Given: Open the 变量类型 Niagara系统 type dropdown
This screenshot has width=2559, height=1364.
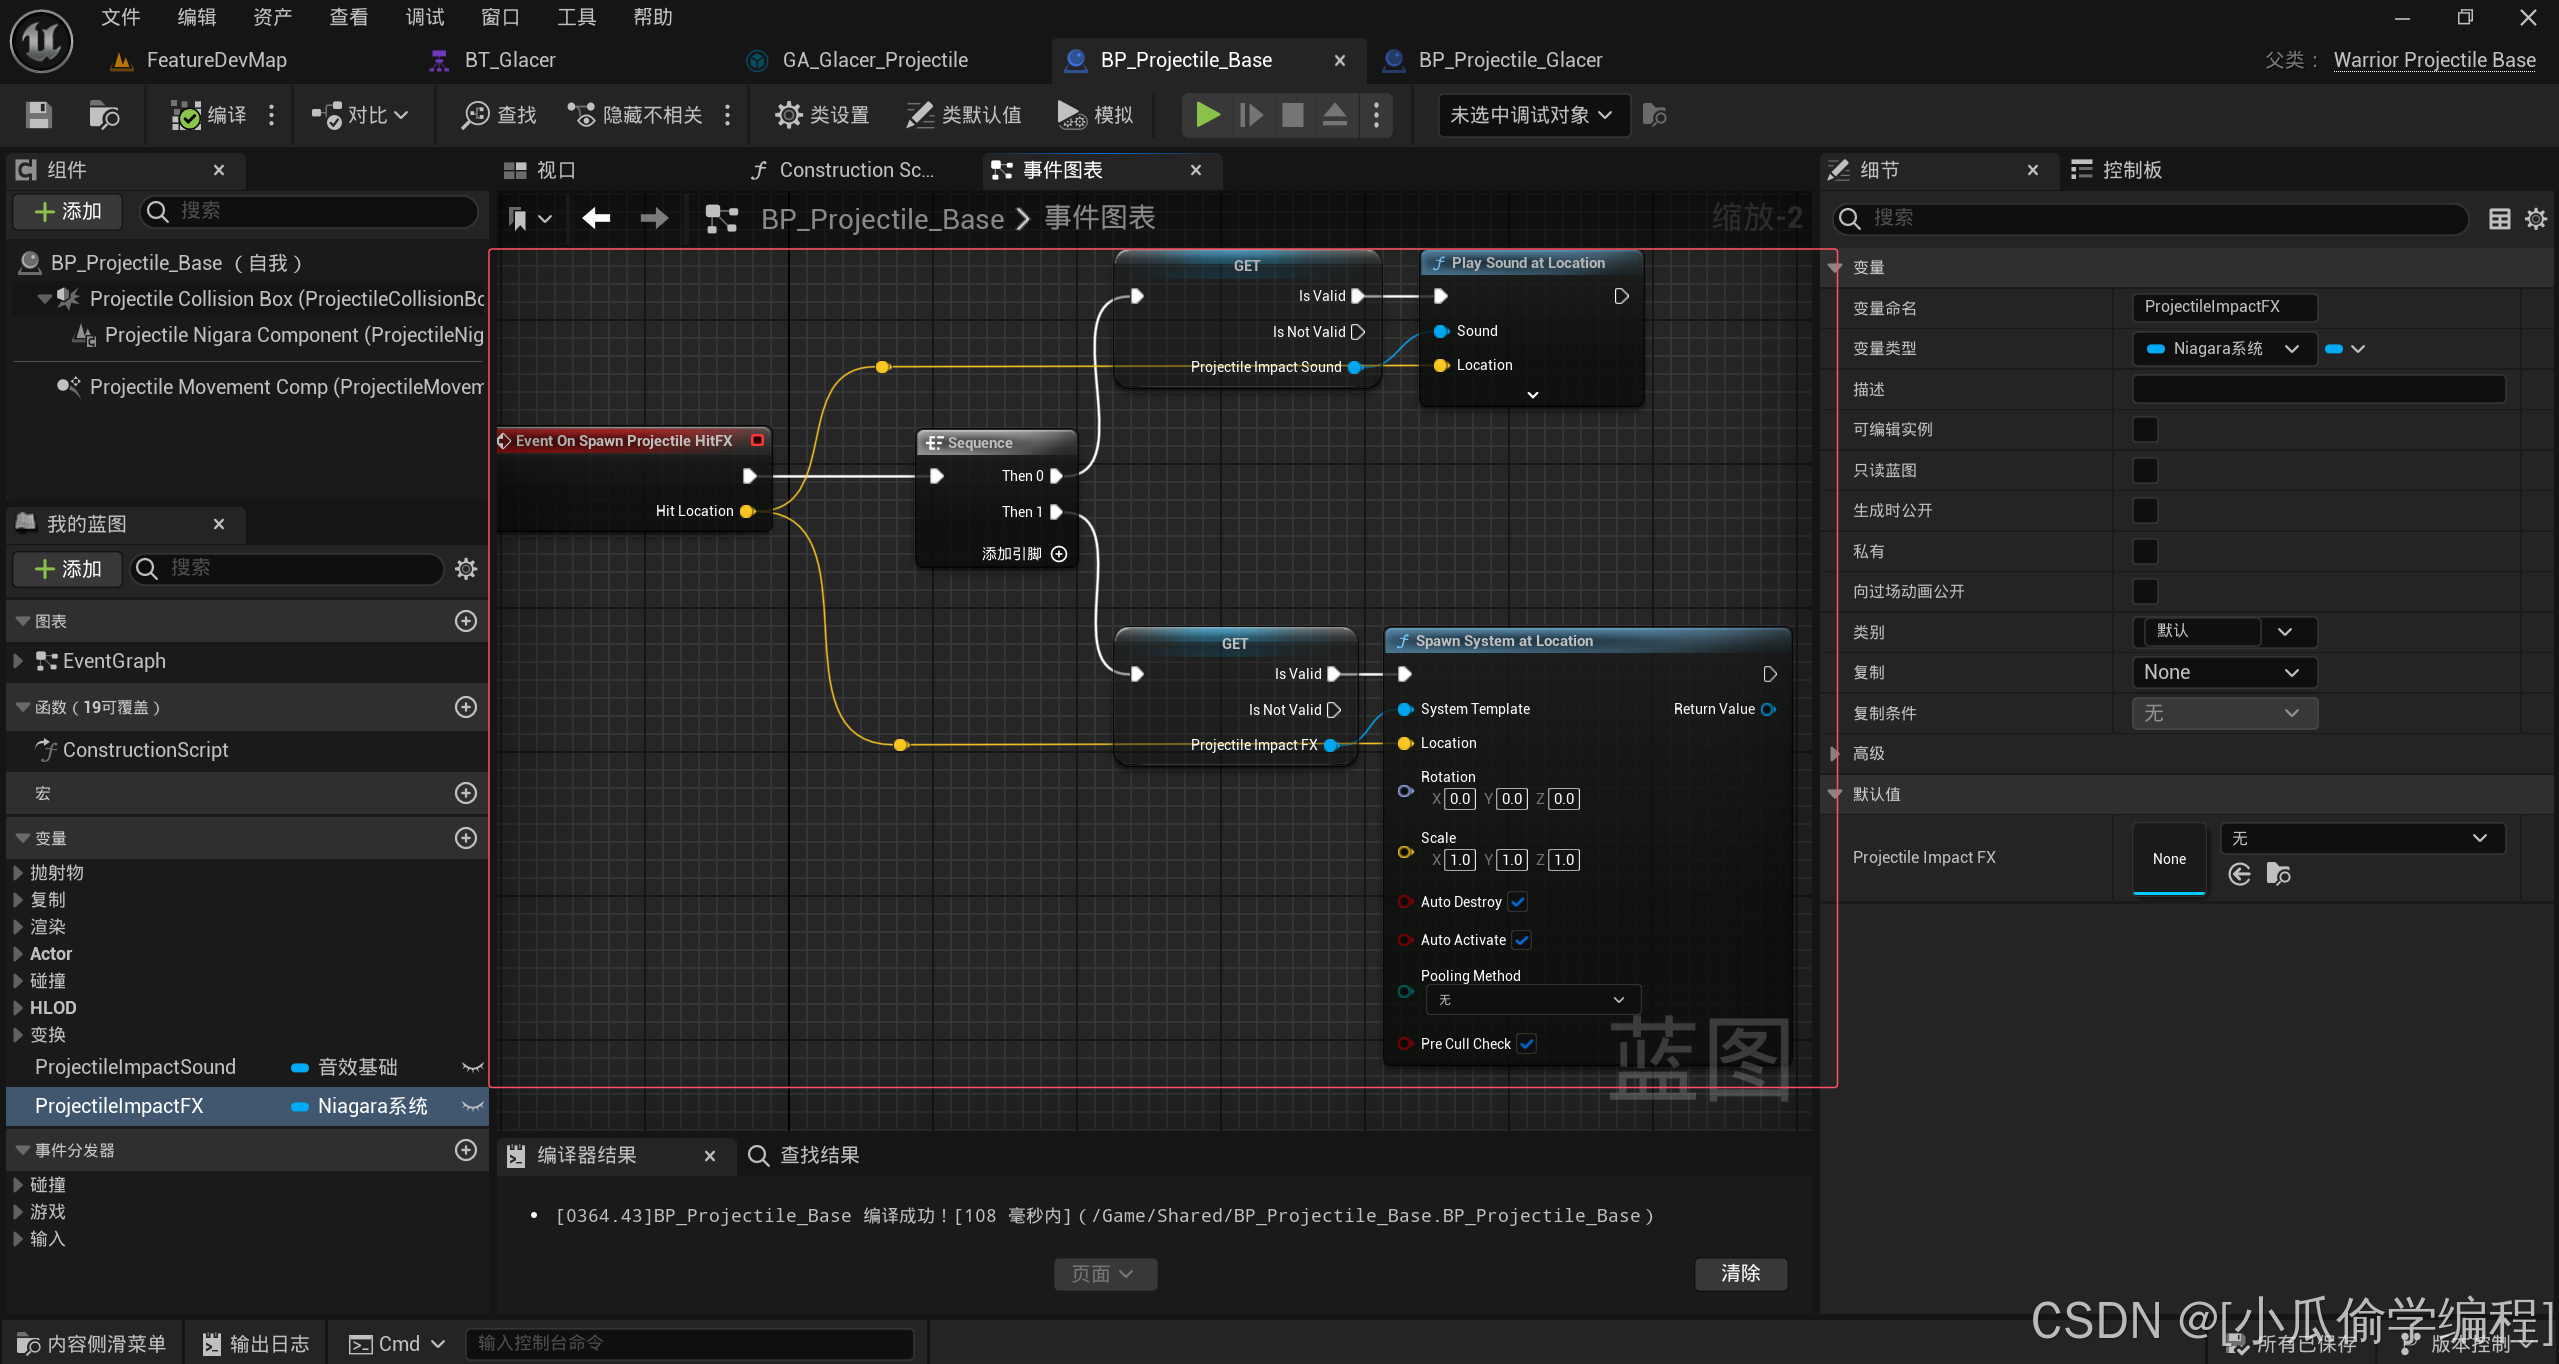Looking at the screenshot, I should tap(2224, 349).
